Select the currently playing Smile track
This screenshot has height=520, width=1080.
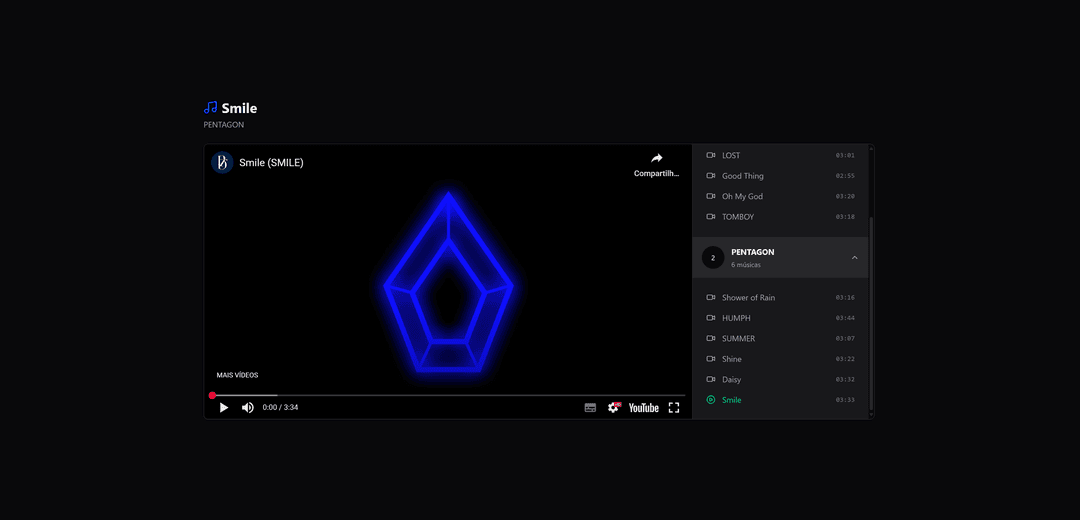coord(732,400)
